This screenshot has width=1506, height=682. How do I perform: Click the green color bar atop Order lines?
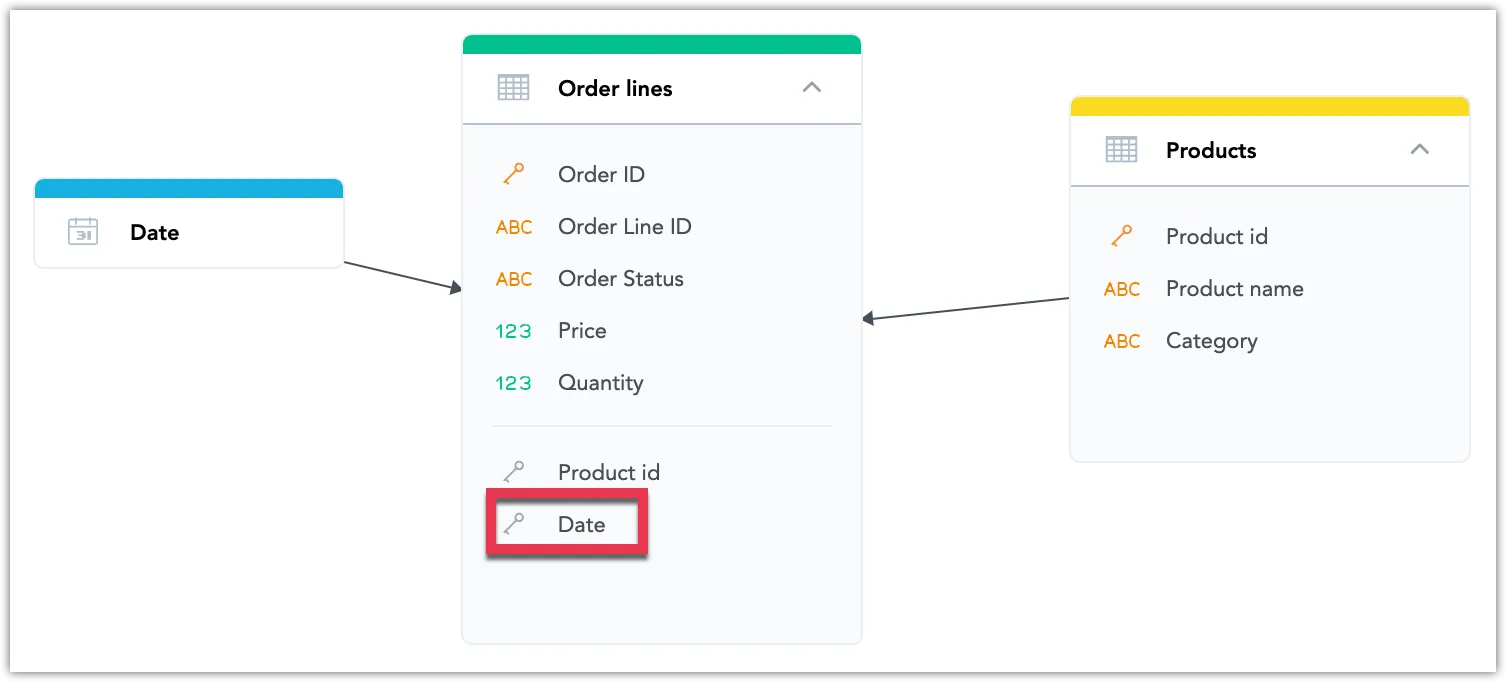click(660, 42)
